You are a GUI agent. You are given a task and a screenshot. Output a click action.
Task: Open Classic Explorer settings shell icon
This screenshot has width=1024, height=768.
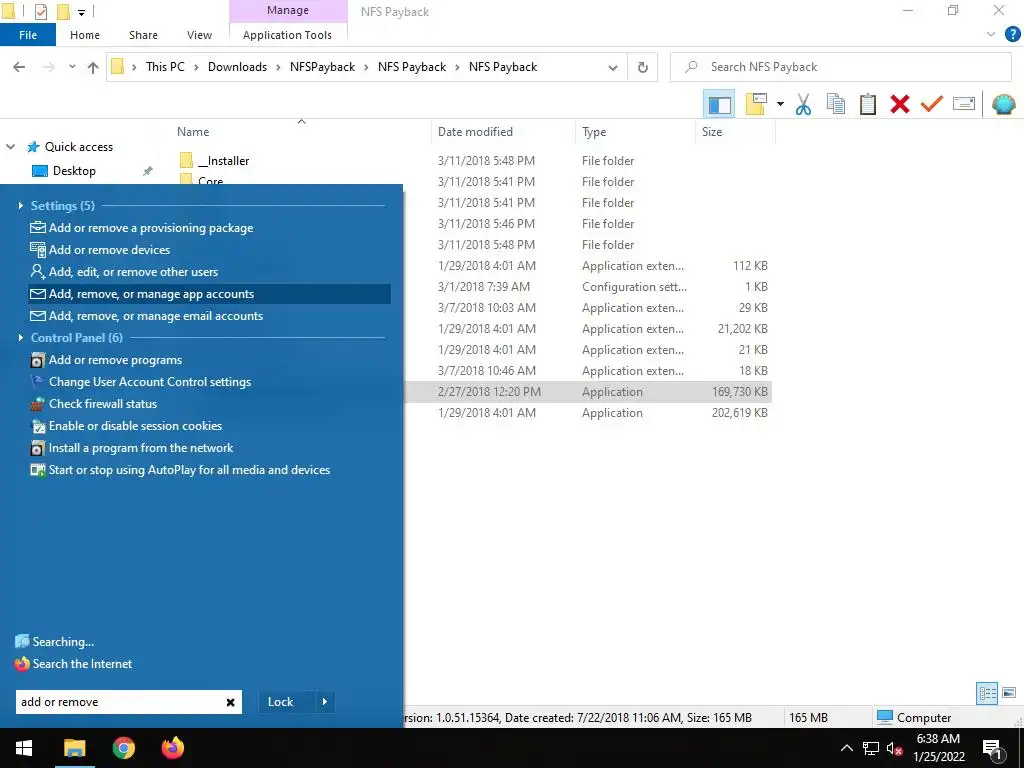1004,104
